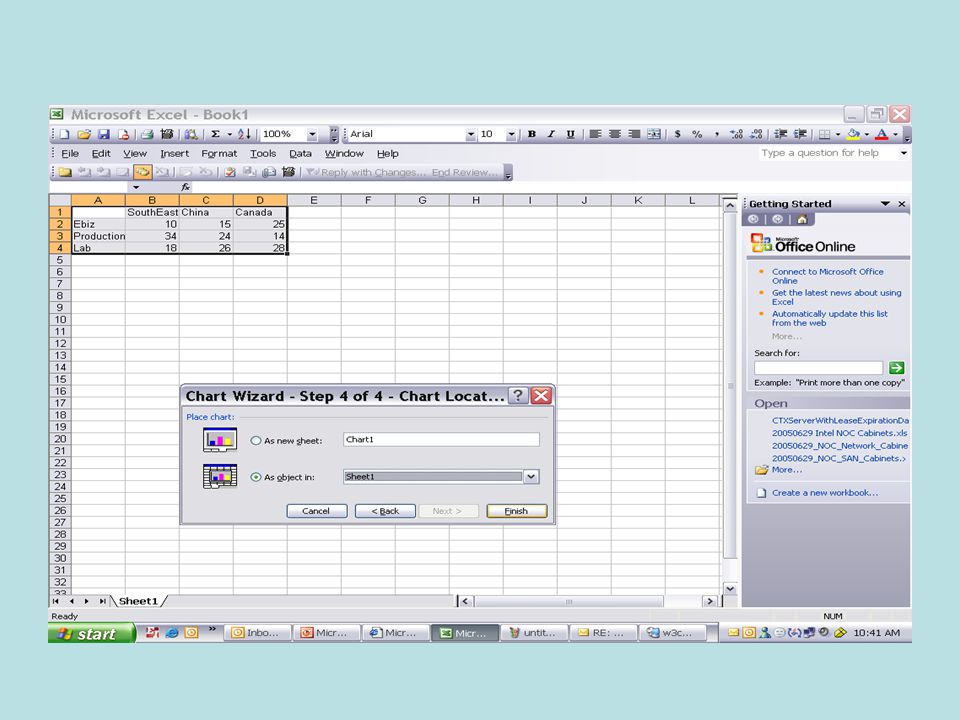960x720 pixels.
Task: Switch to 'w3c...' taskbar window
Action: [672, 633]
